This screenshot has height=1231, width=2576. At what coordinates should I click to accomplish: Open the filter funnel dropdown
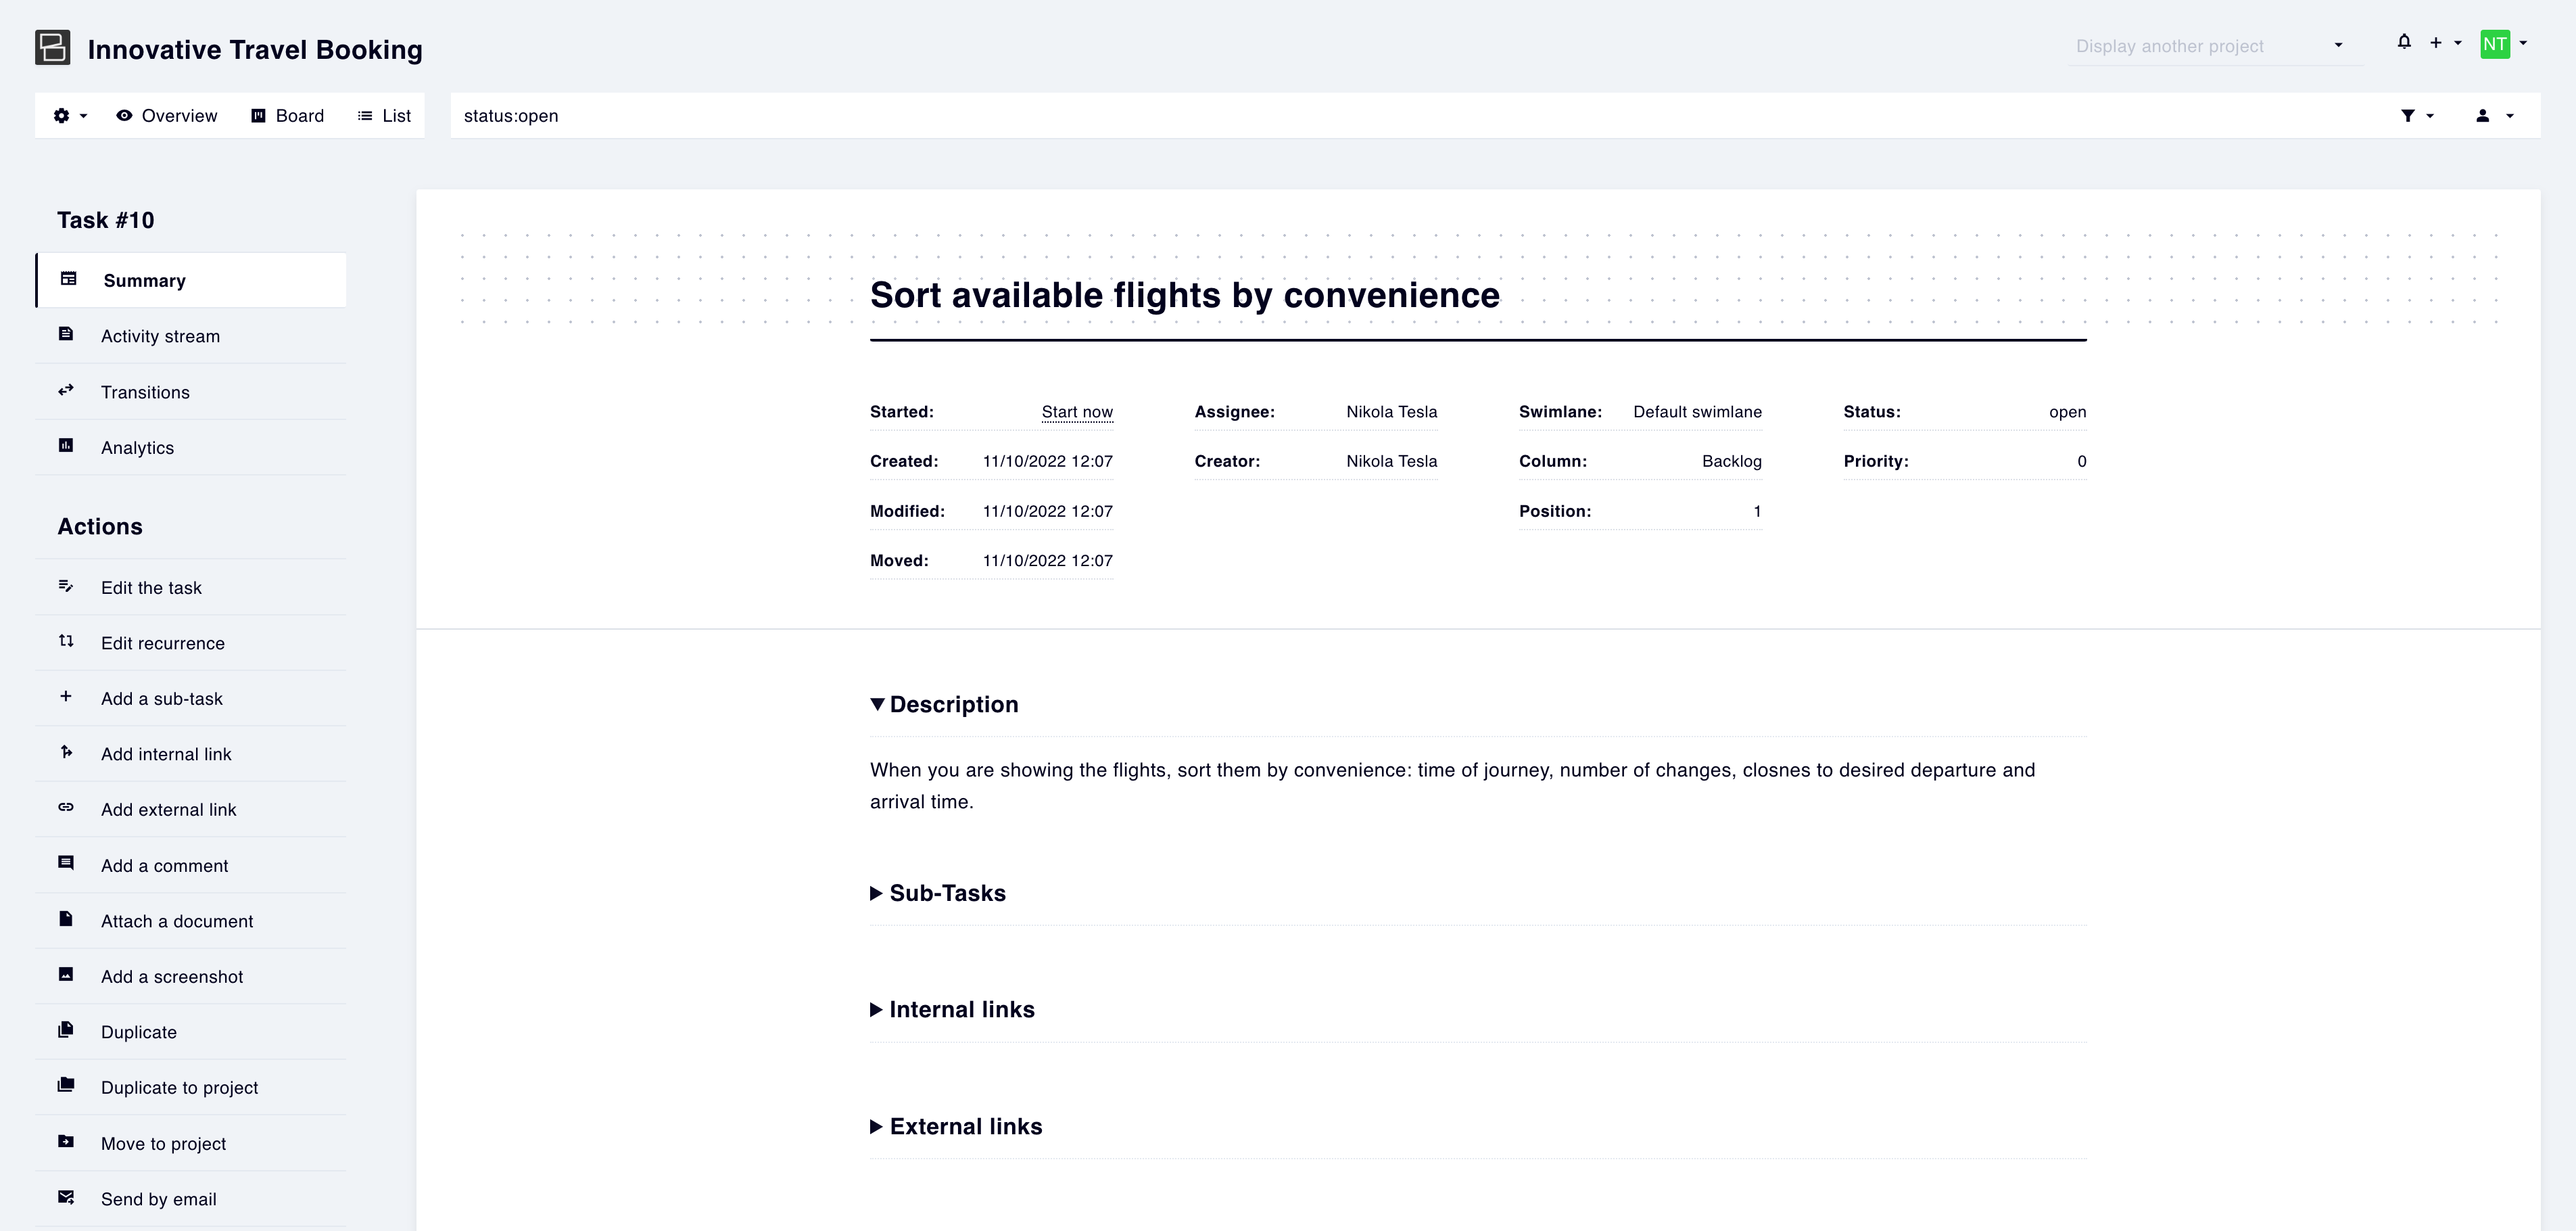tap(2416, 116)
